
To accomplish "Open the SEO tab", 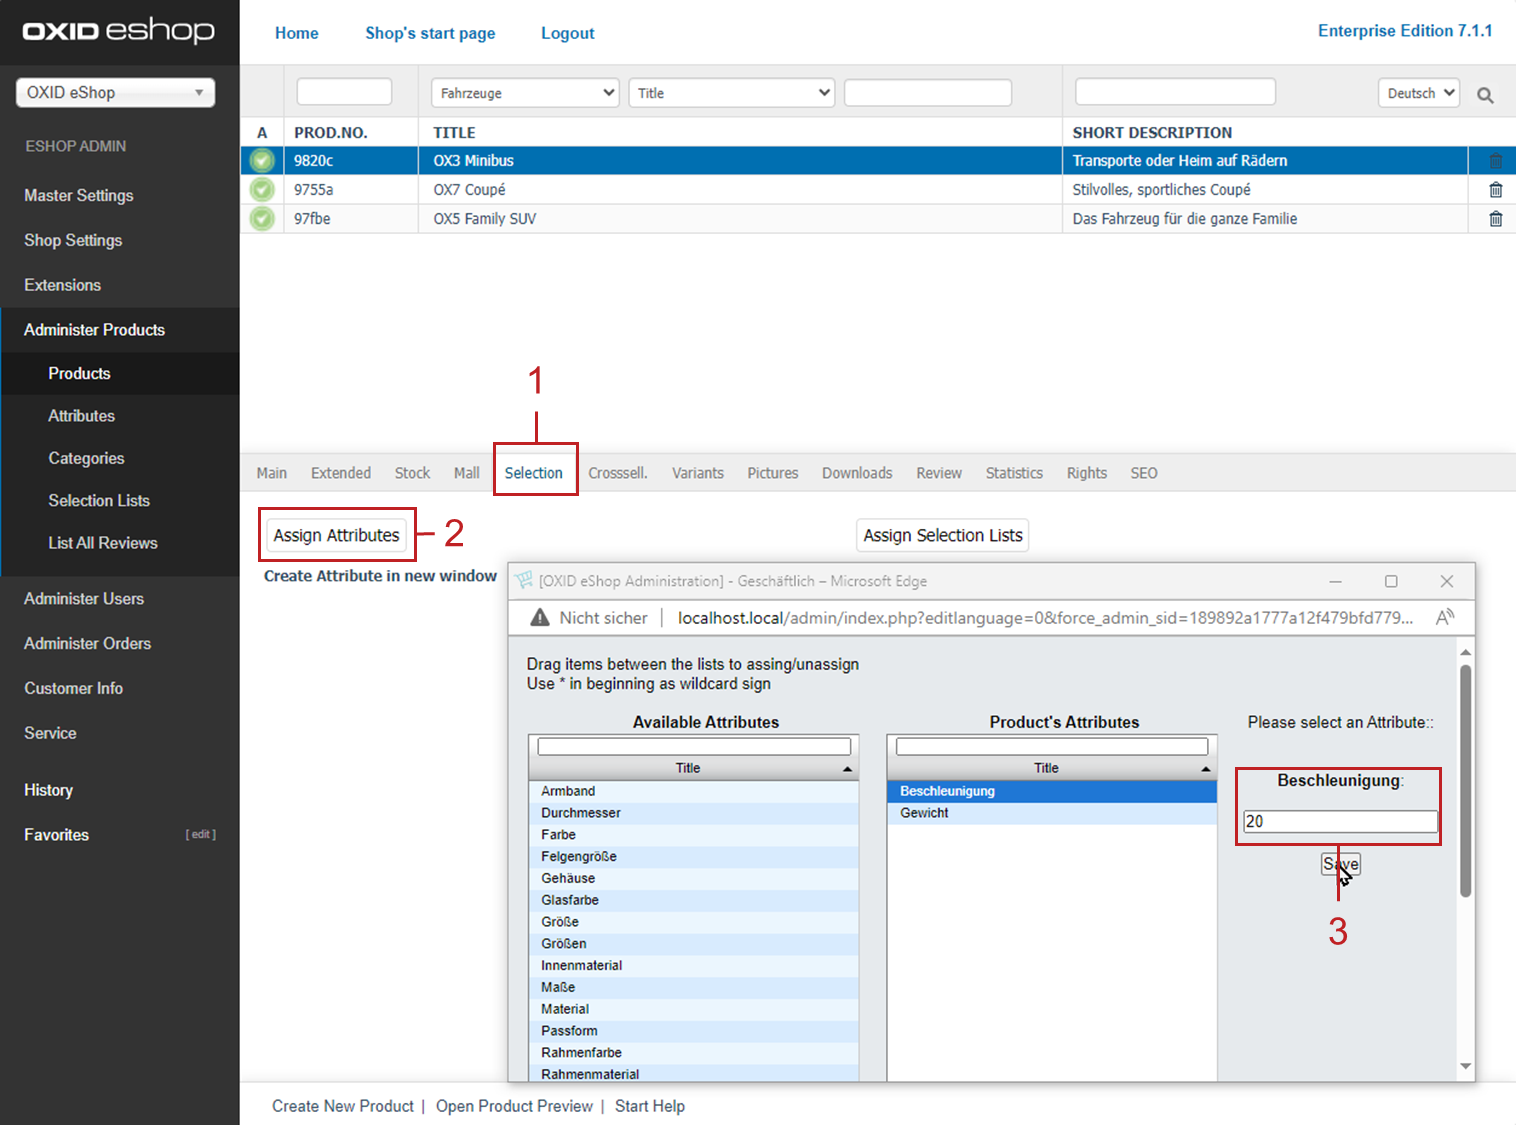I will click(x=1144, y=473).
